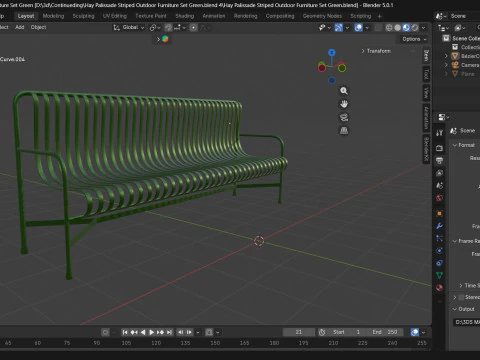The width and height of the screenshot is (480, 360).
Task: Toggle viewport overlays button
Action: click(359, 28)
